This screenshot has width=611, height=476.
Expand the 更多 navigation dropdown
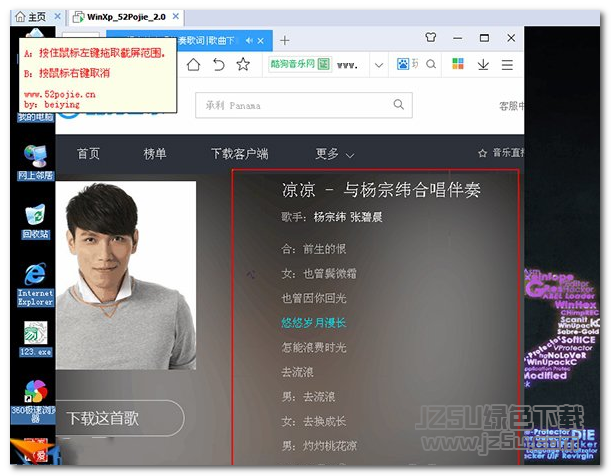(x=335, y=154)
